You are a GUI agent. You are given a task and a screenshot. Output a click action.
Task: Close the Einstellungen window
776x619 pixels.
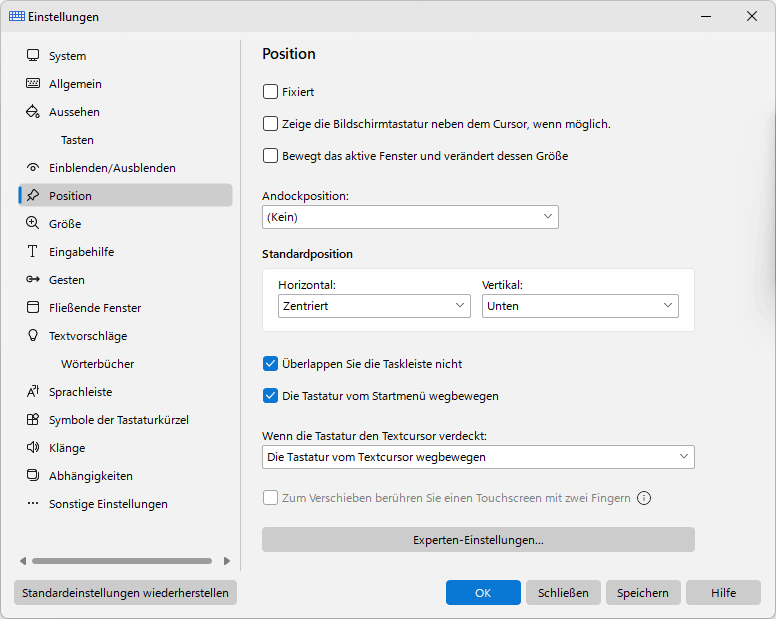point(752,16)
